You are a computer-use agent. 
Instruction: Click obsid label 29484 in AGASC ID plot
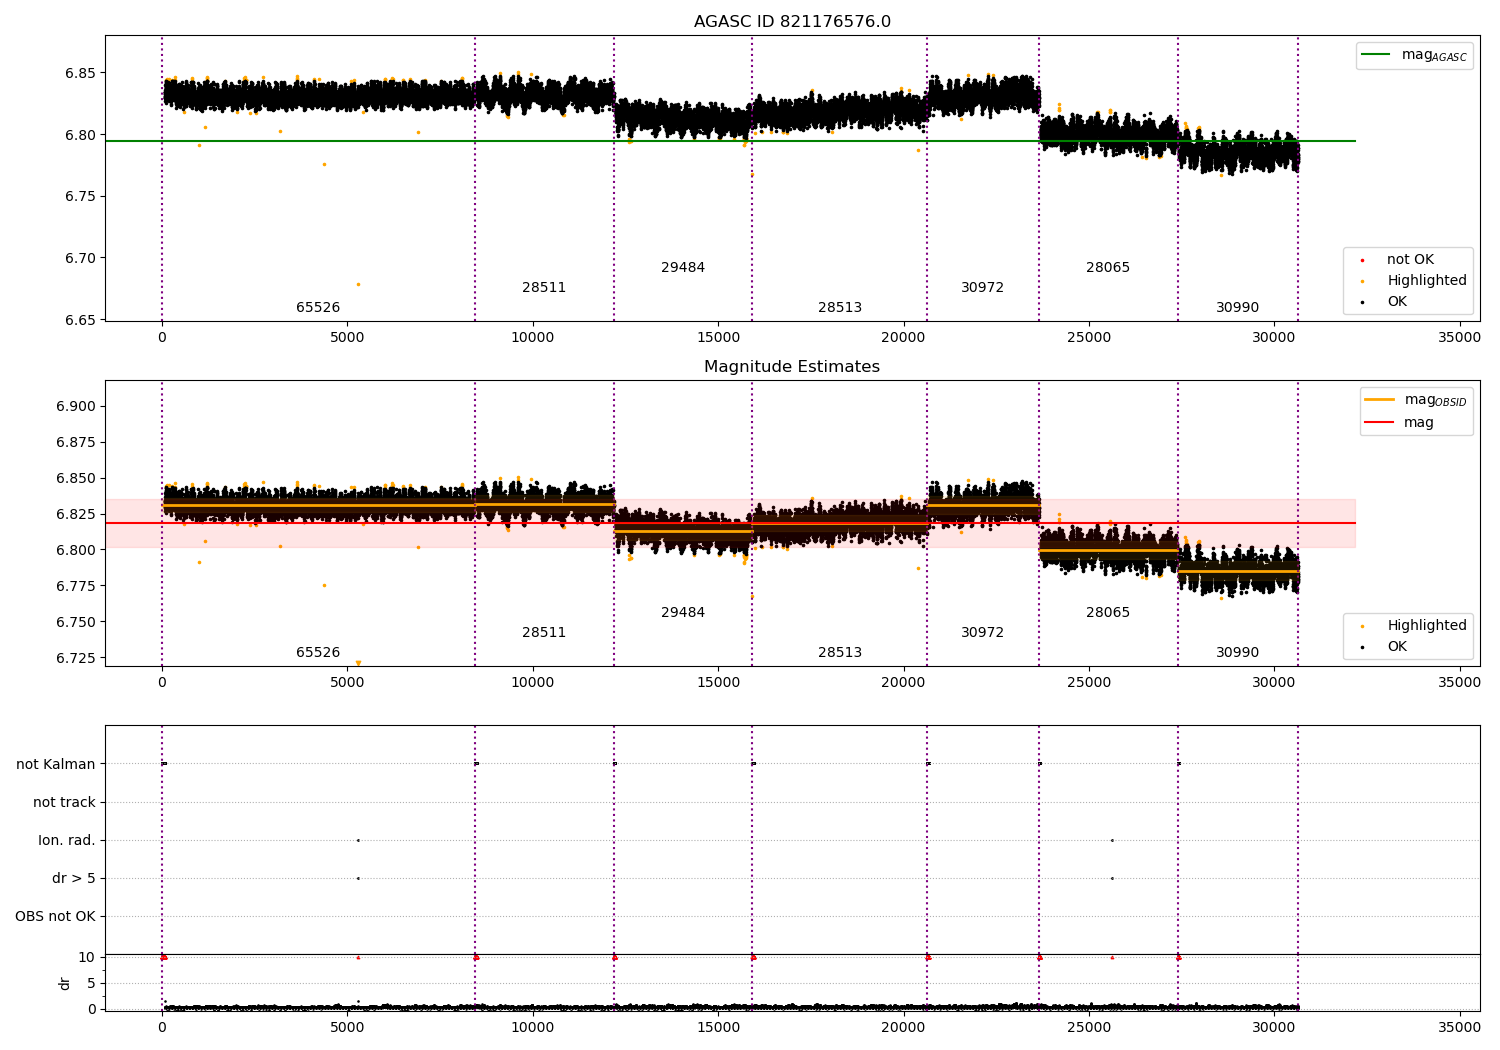[683, 268]
